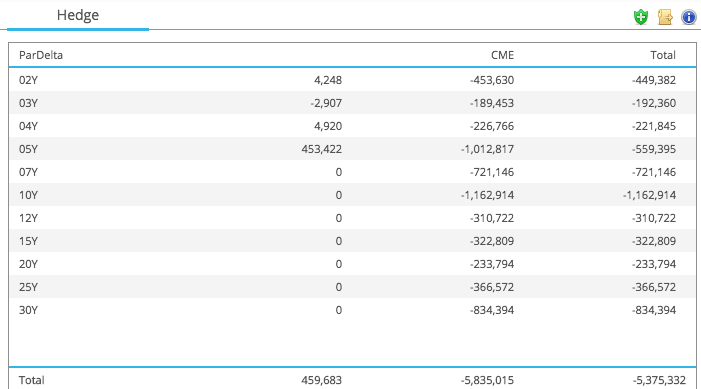The image size is (701, 389).
Task: Switch to the Hedge tab
Action: [x=78, y=15]
